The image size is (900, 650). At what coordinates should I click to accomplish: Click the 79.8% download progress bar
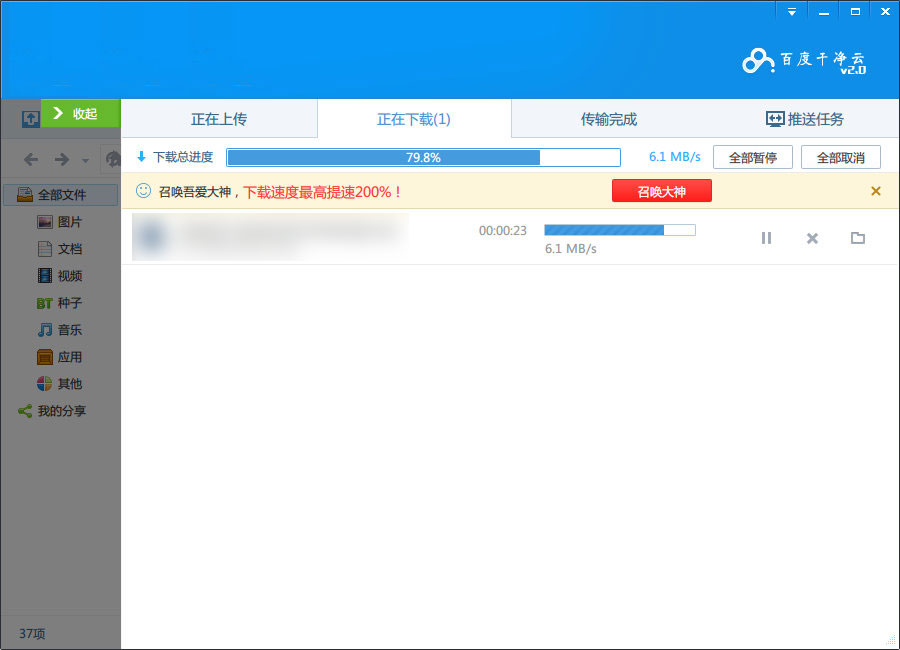coord(422,157)
